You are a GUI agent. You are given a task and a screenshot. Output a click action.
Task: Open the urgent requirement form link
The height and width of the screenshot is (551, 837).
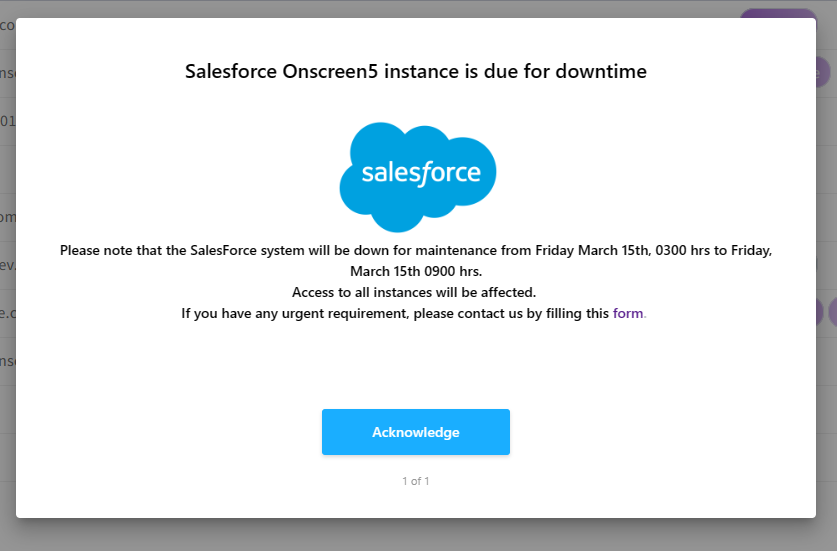pos(628,313)
